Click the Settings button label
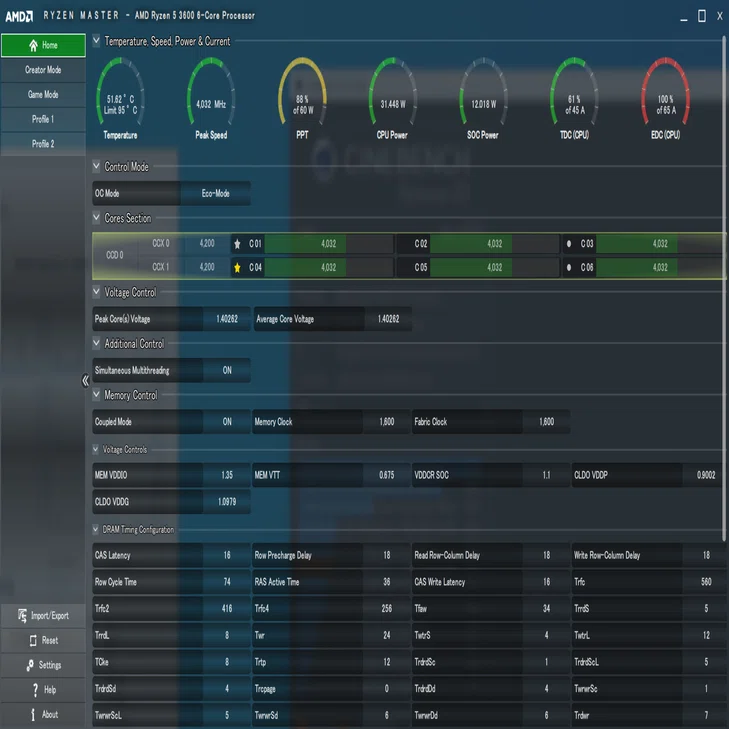This screenshot has height=729, width=729. (50, 665)
